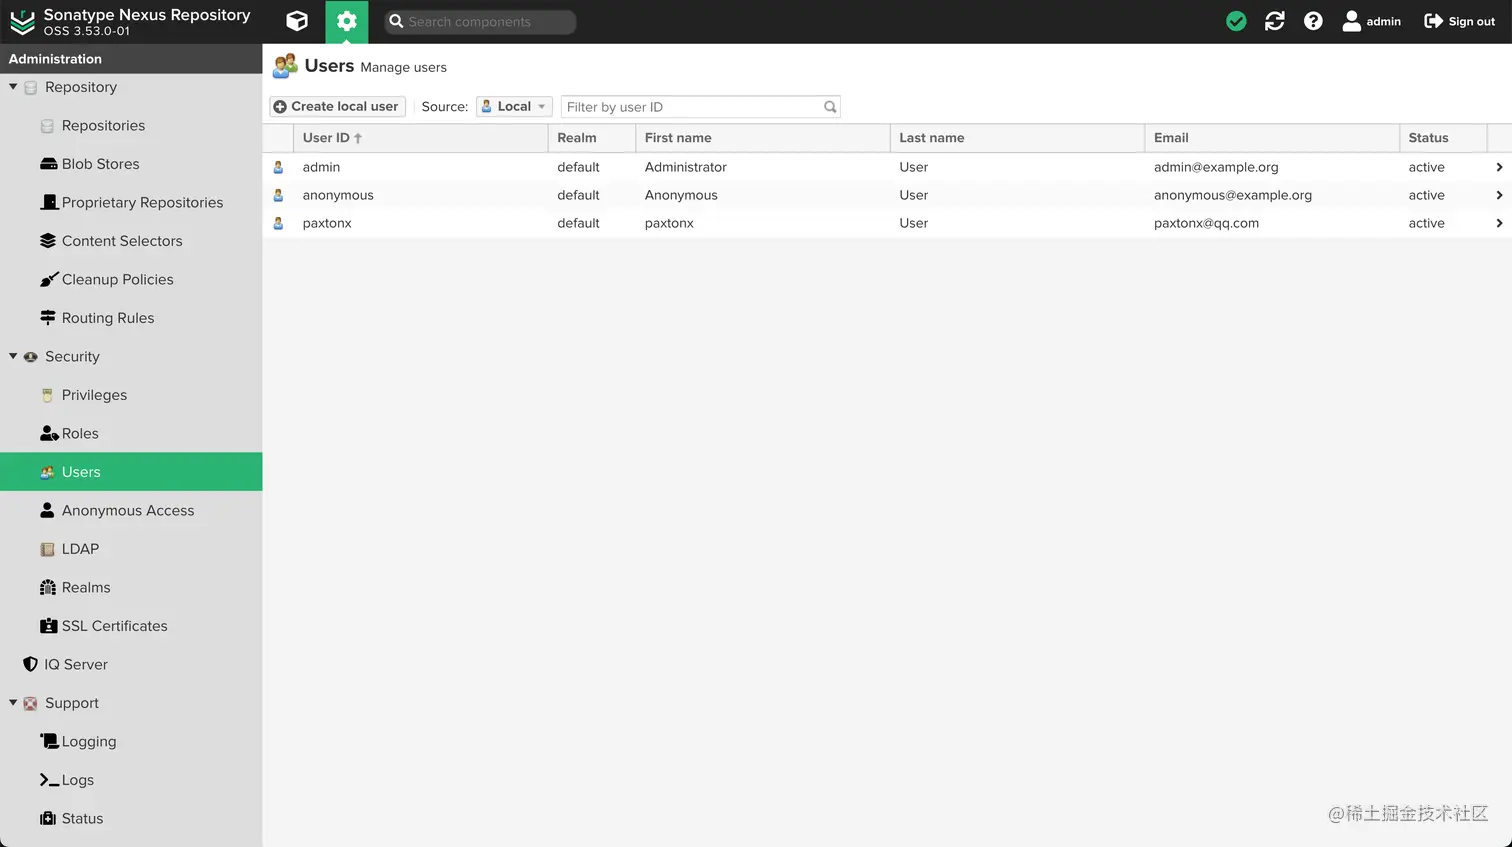Open Blob Stores in sidebar
Viewport: 1512px width, 847px height.
click(100, 164)
